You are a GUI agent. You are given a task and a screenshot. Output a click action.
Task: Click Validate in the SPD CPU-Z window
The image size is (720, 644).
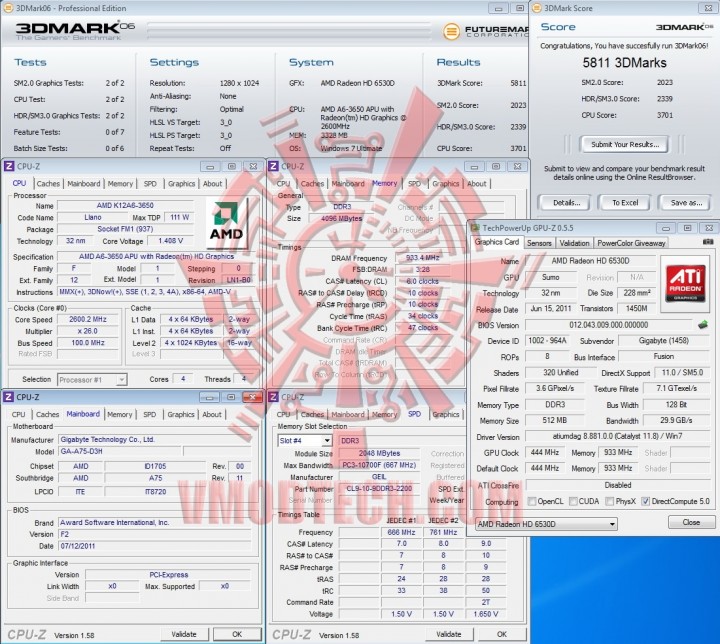click(x=449, y=634)
